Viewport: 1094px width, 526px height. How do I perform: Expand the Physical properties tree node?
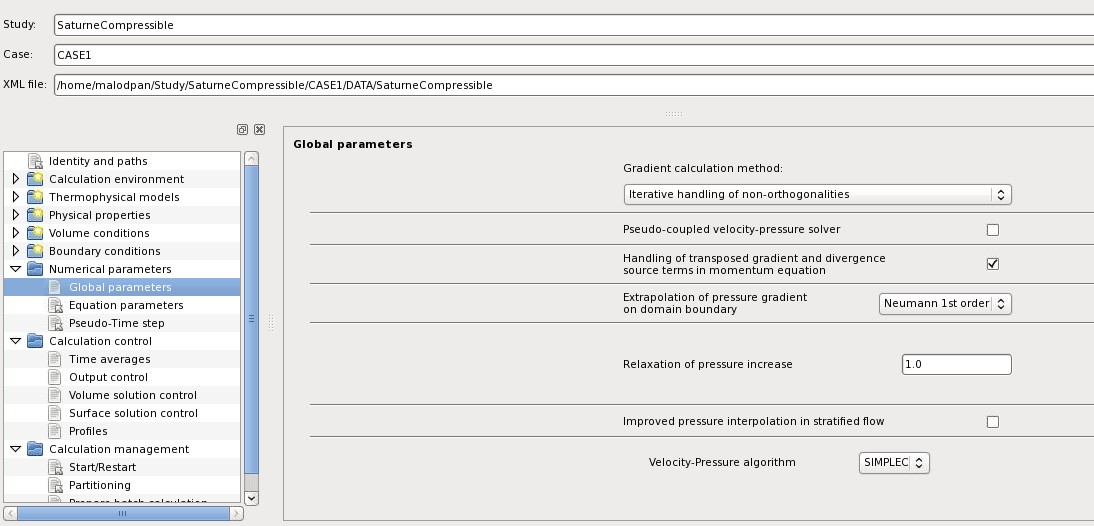coord(16,215)
